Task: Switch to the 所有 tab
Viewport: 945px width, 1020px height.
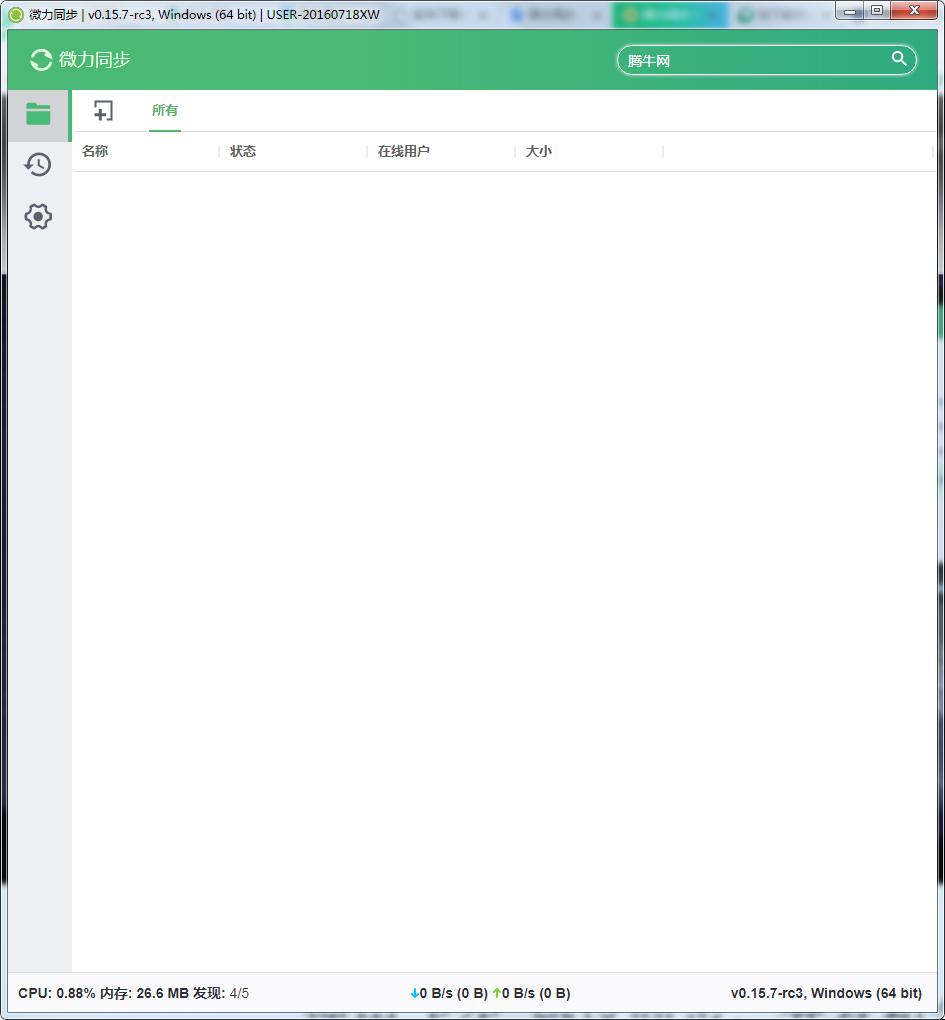Action: pos(165,111)
